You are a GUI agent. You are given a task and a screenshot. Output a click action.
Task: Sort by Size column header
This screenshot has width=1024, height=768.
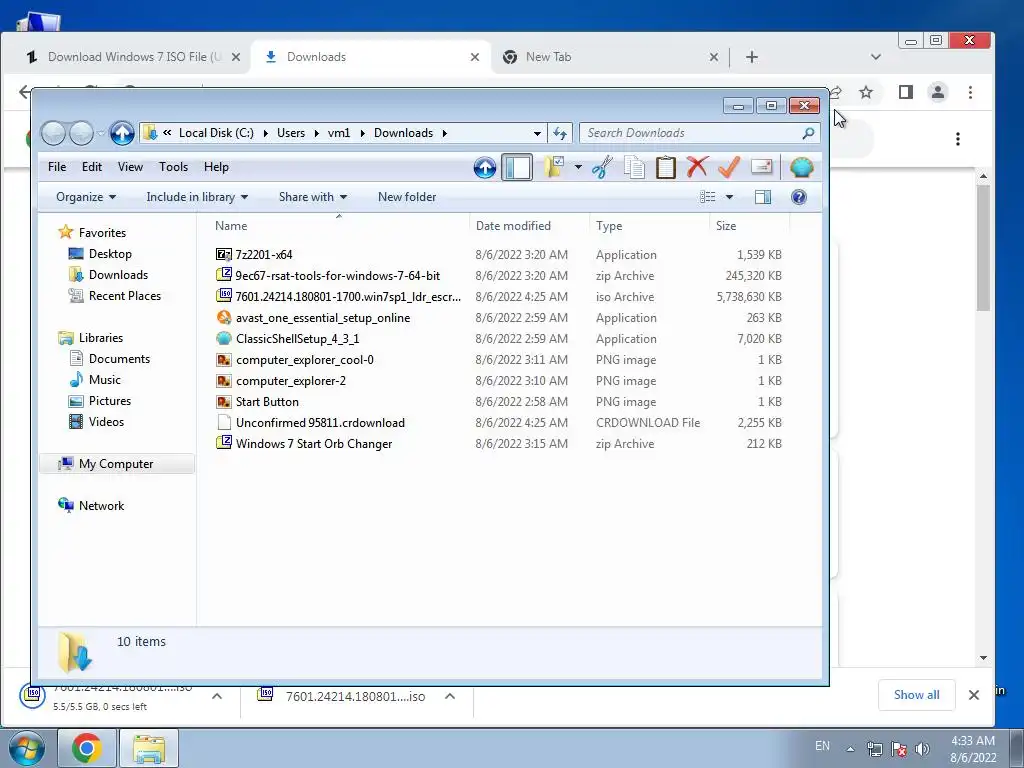(x=748, y=226)
